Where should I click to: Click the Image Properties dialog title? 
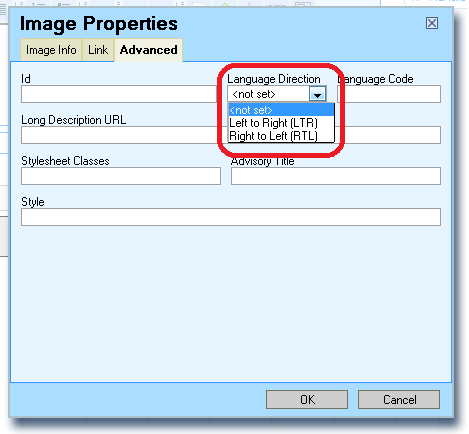99,24
